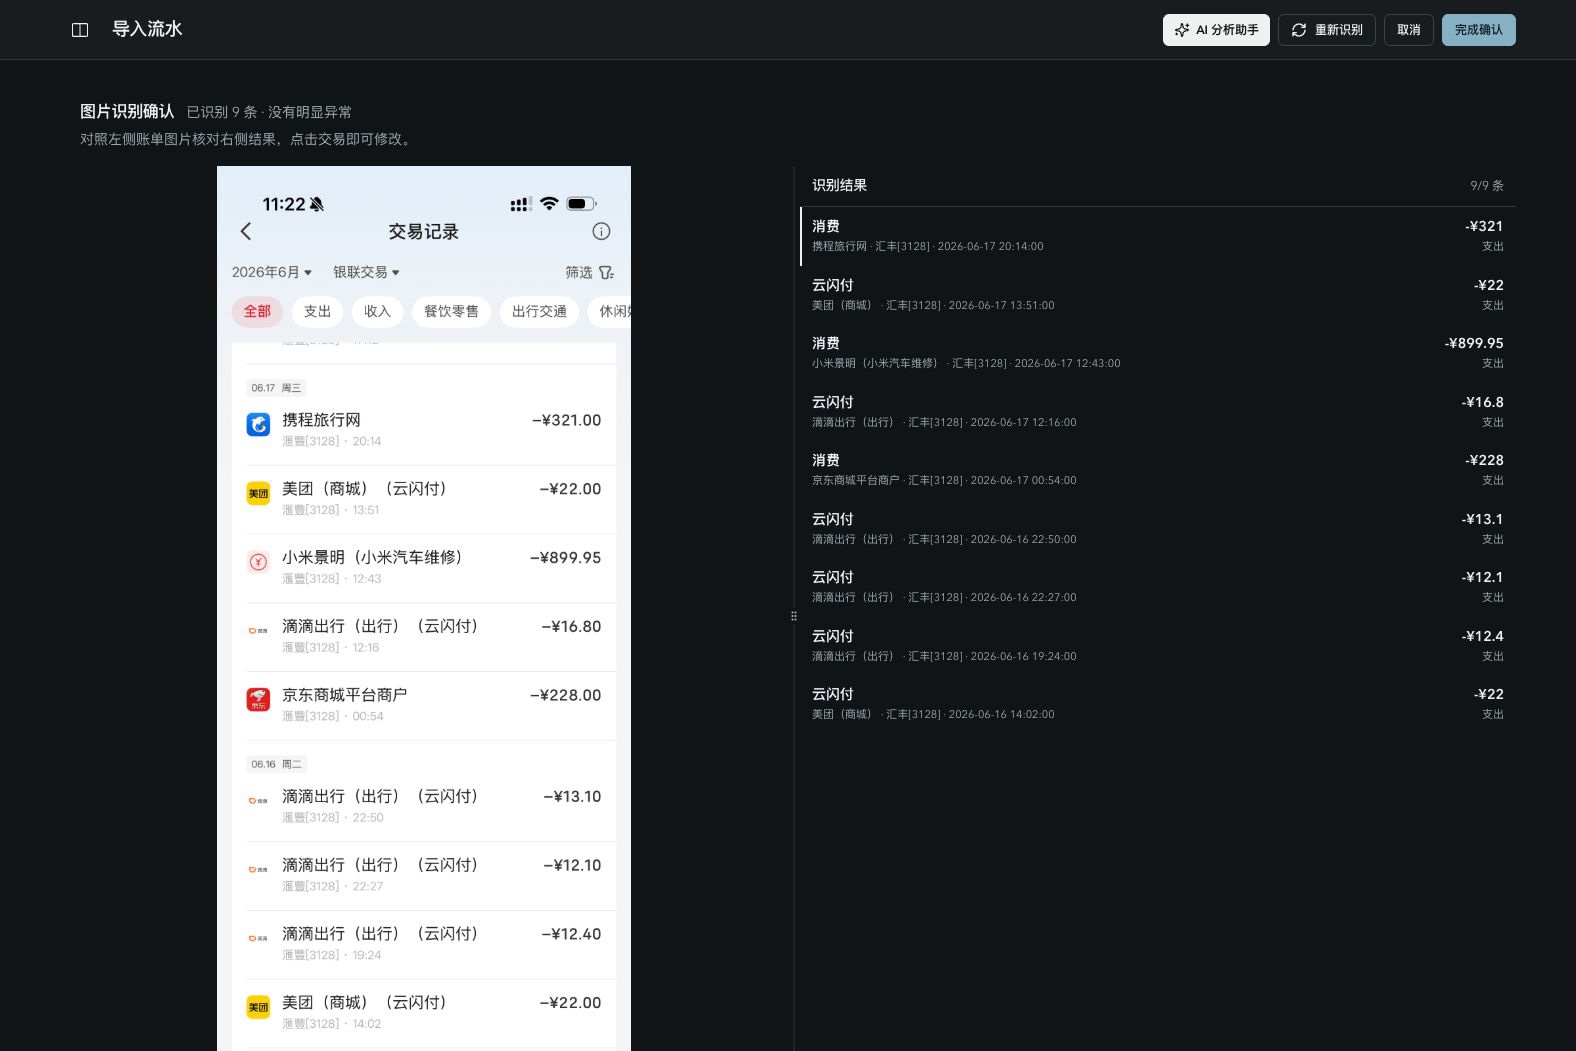
Task: Click the 完成确认 button
Action: pyautogui.click(x=1479, y=30)
